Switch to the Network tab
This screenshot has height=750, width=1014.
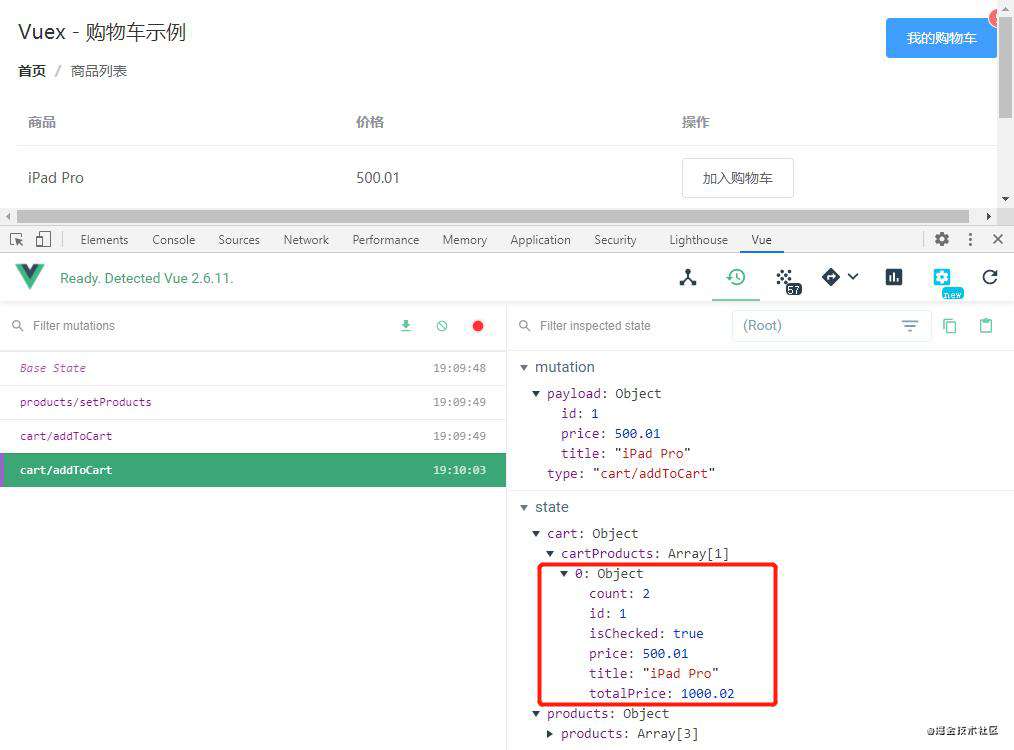(306, 240)
